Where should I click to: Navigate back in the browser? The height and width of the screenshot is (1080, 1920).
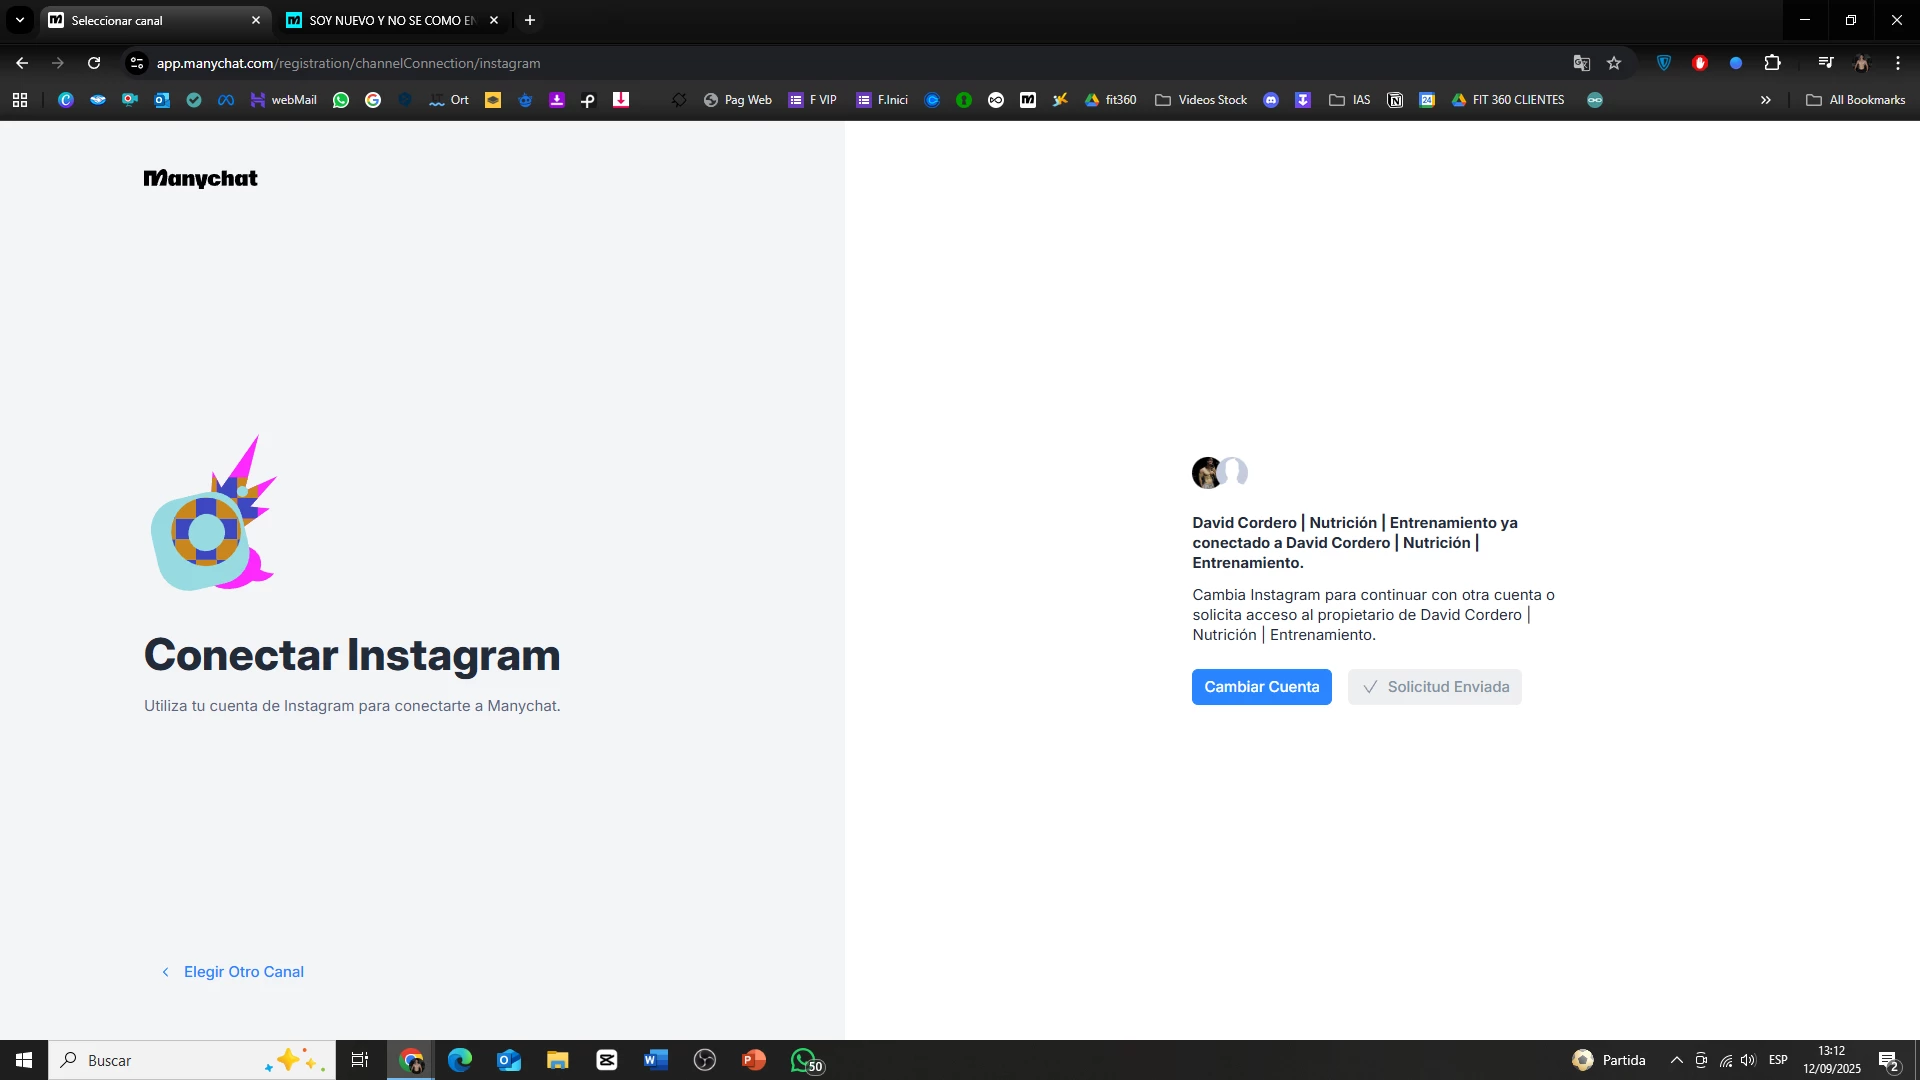(22, 63)
